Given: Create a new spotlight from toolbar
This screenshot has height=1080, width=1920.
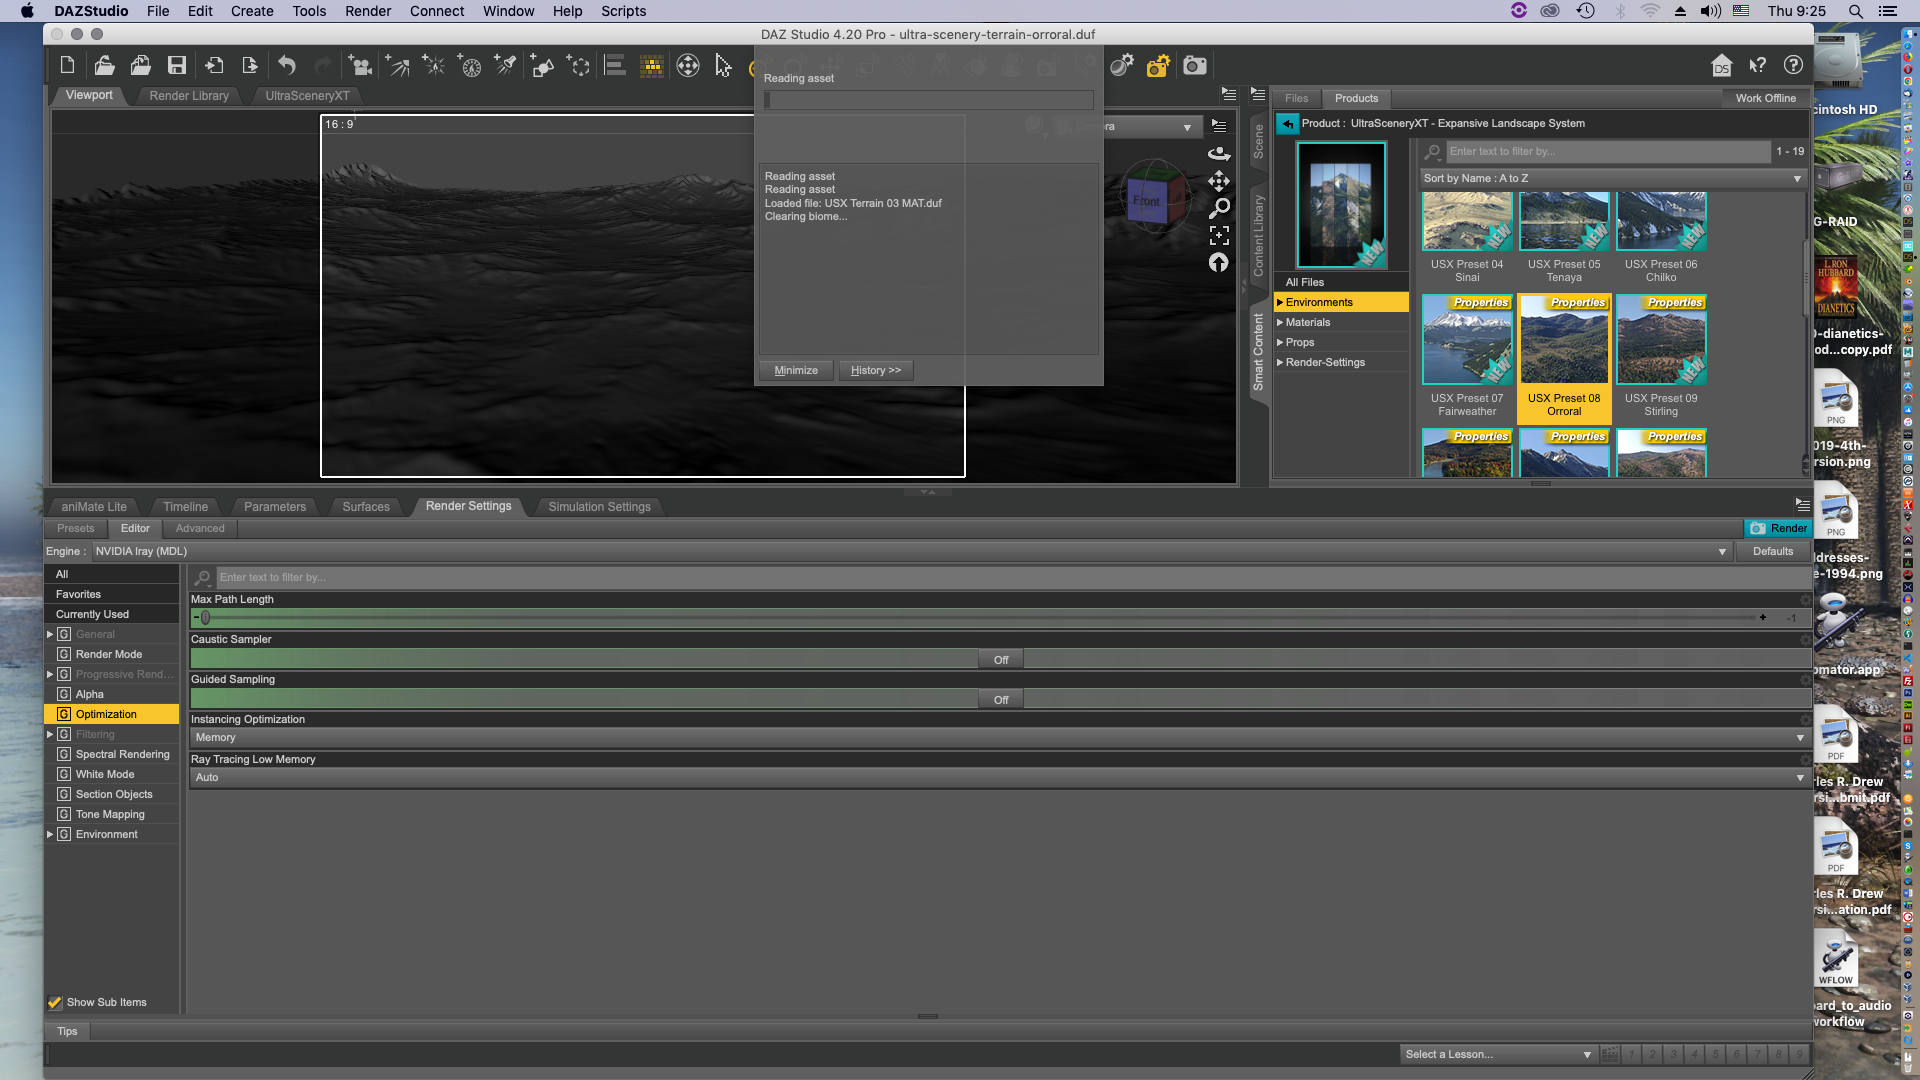Looking at the screenshot, I should 506,66.
